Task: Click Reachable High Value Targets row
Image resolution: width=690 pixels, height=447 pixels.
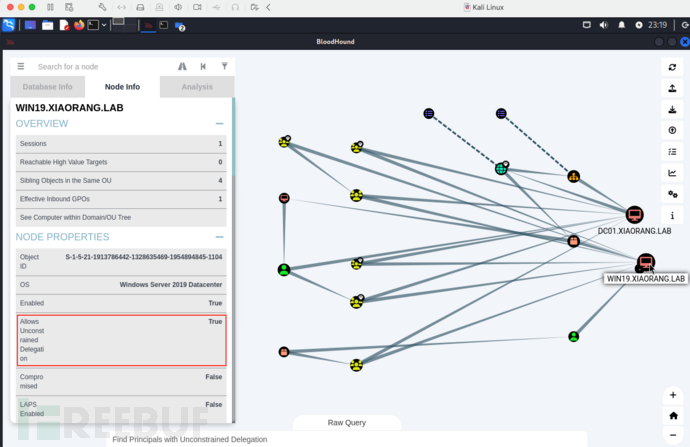Action: coord(121,162)
